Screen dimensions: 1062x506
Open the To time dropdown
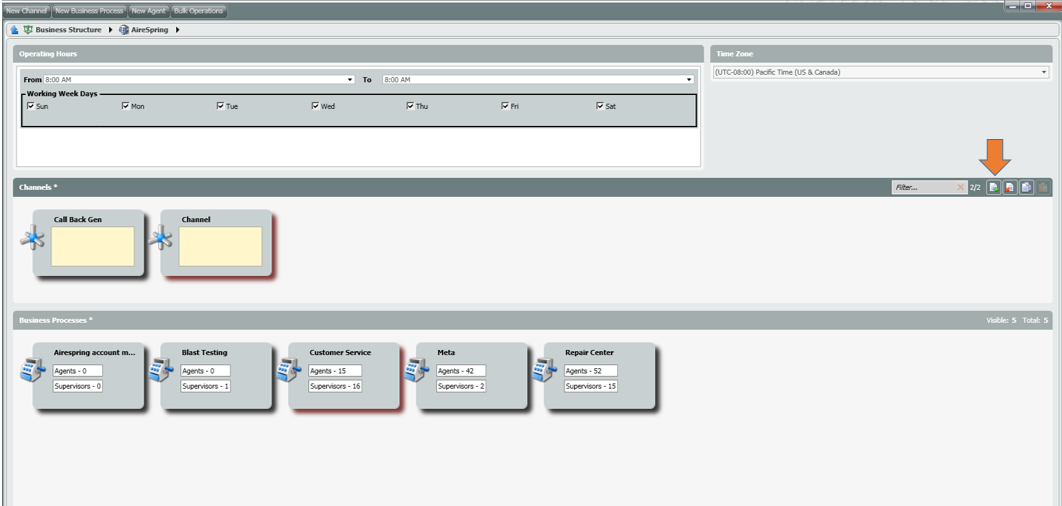[689, 79]
